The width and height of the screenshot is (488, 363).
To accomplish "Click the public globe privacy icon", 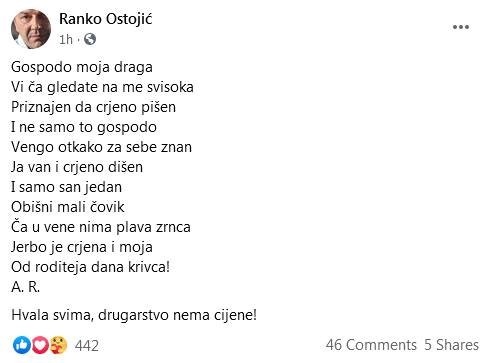I will coord(90,39).
